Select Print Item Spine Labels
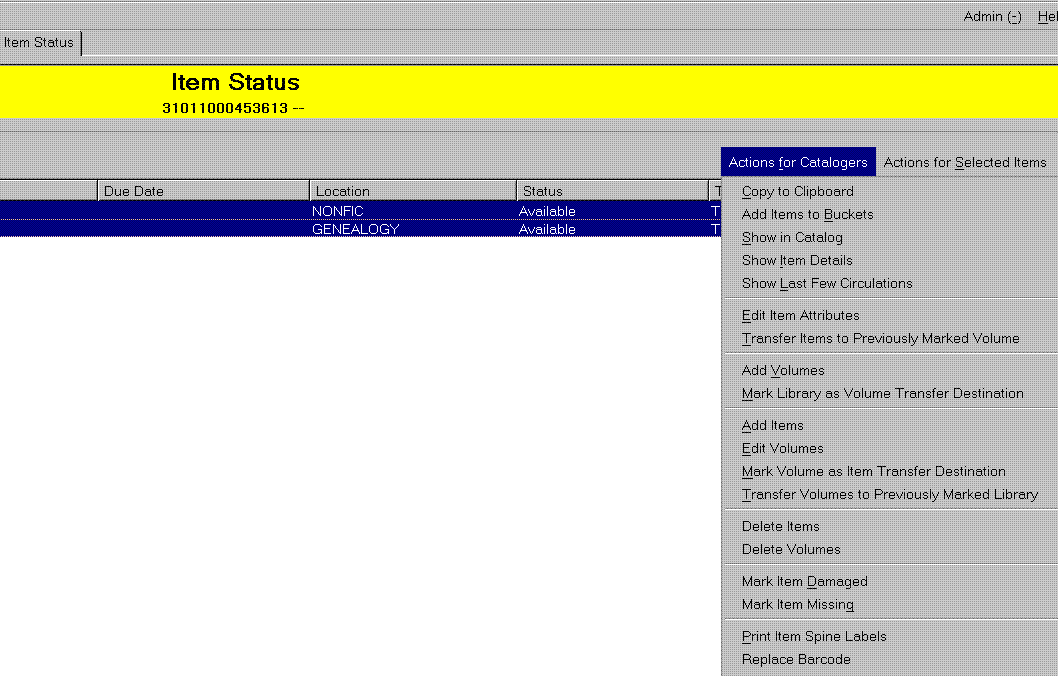This screenshot has width=1058, height=676. coord(814,636)
